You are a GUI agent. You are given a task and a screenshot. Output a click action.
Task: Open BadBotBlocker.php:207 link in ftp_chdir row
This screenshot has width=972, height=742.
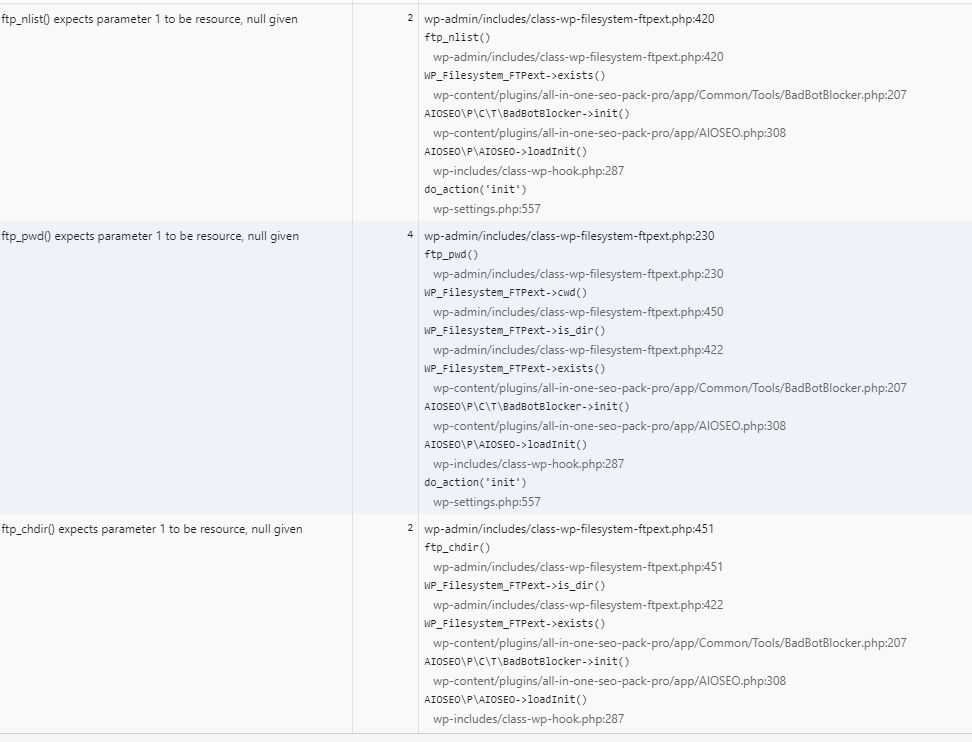tap(669, 643)
